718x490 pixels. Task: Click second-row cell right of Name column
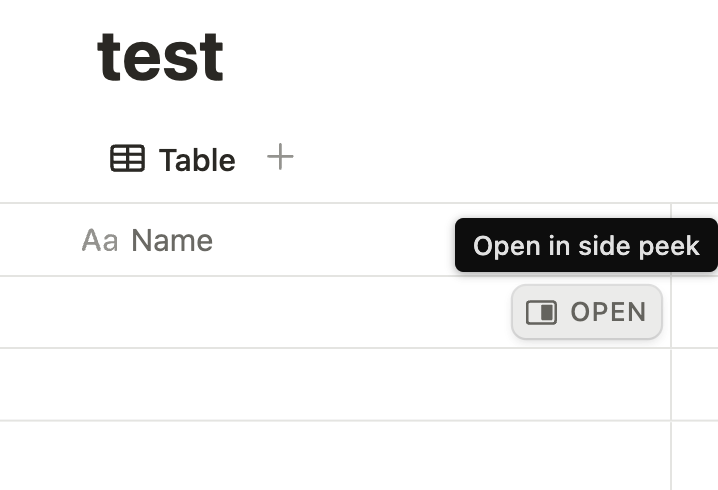tap(695, 384)
